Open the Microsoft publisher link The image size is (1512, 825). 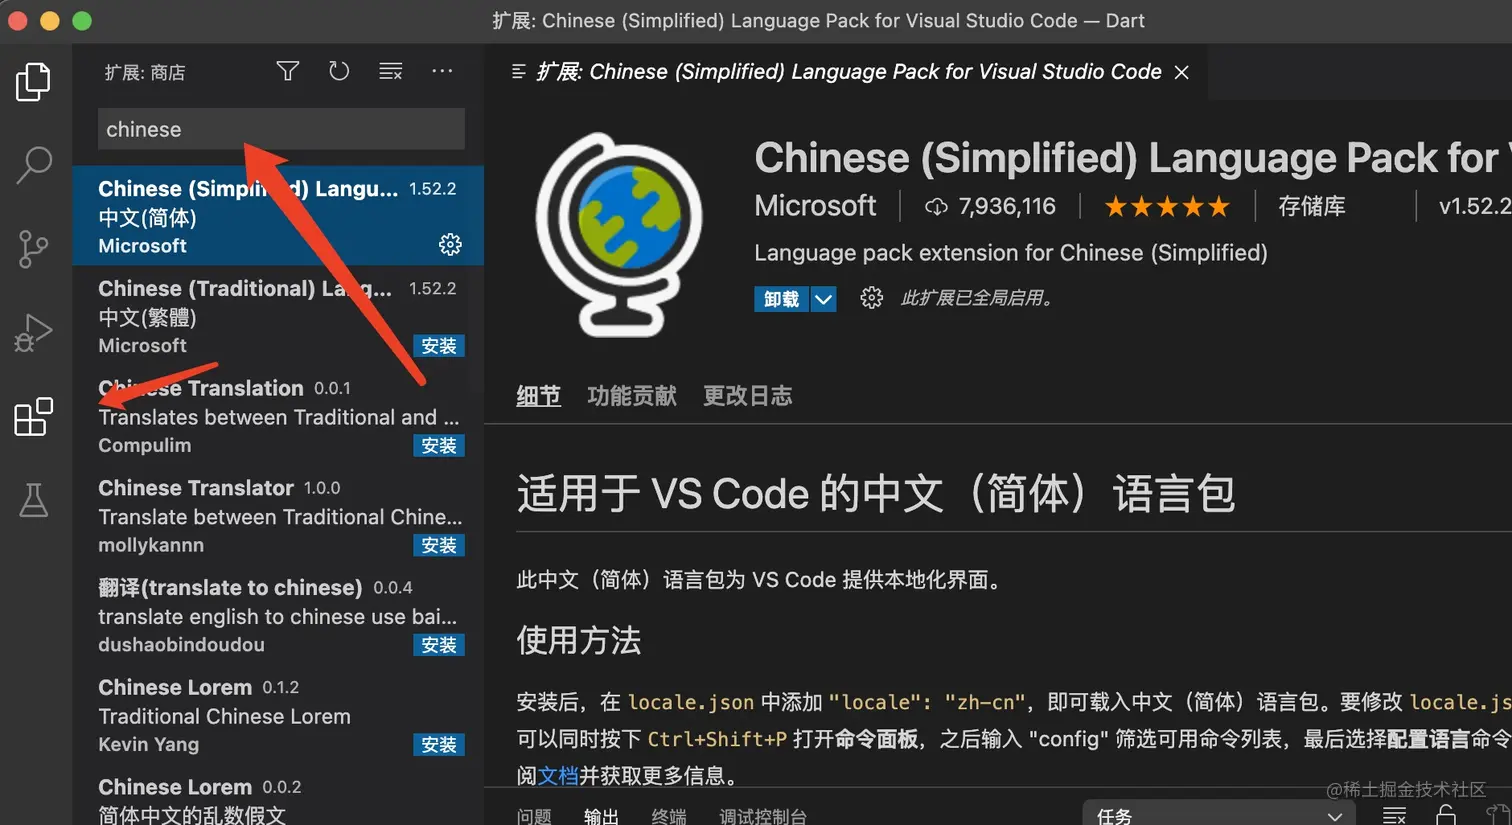pyautogui.click(x=815, y=206)
